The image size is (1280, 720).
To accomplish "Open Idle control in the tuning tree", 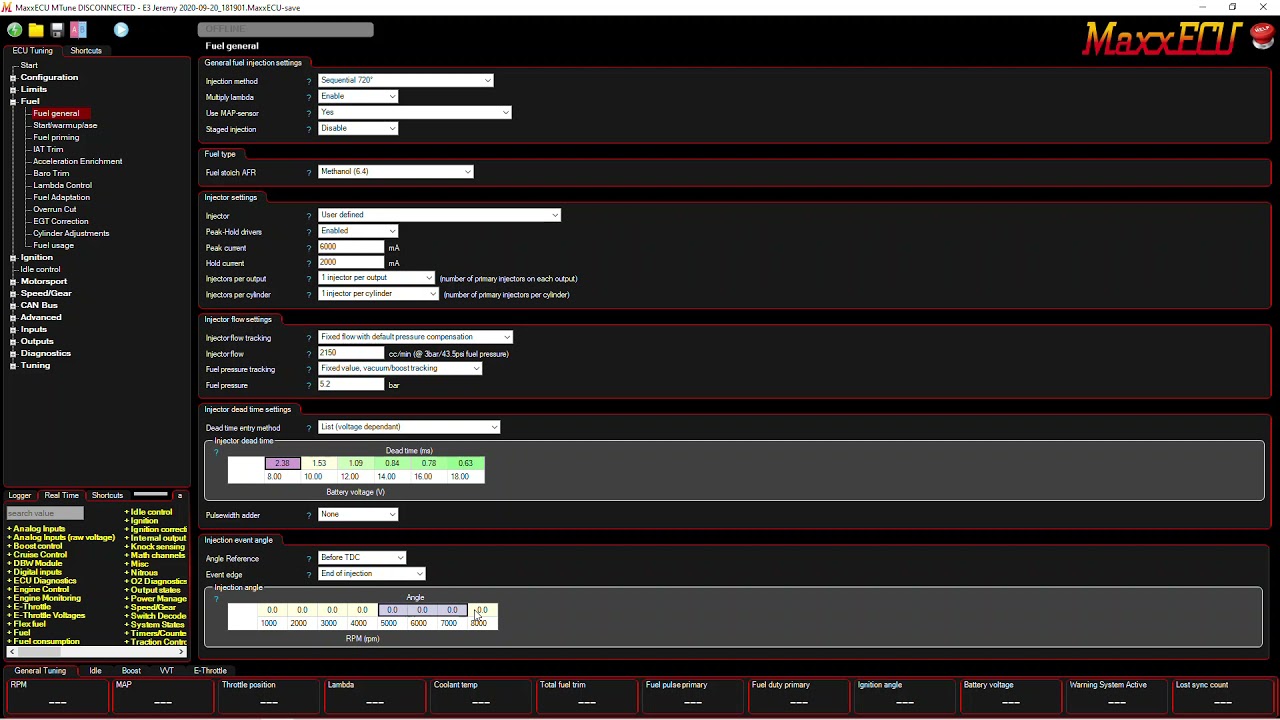I will coord(40,270).
